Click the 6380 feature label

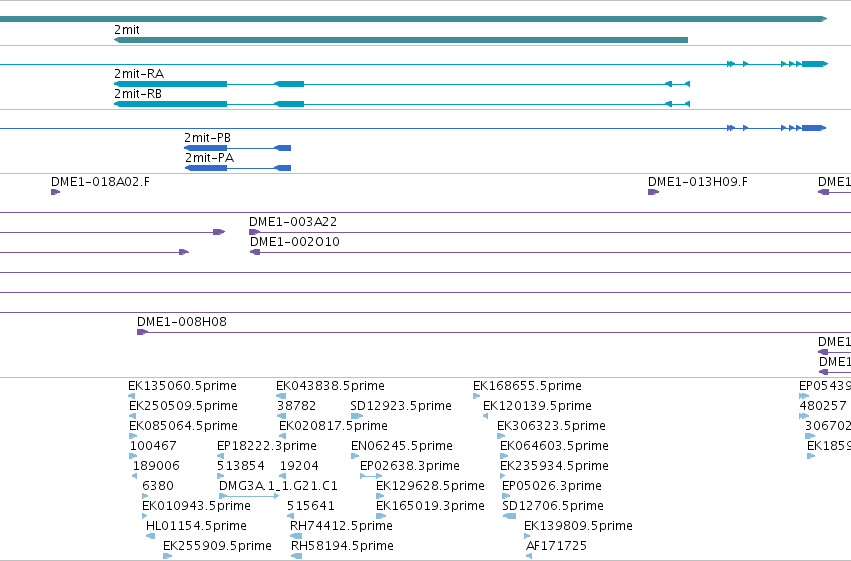[158, 486]
